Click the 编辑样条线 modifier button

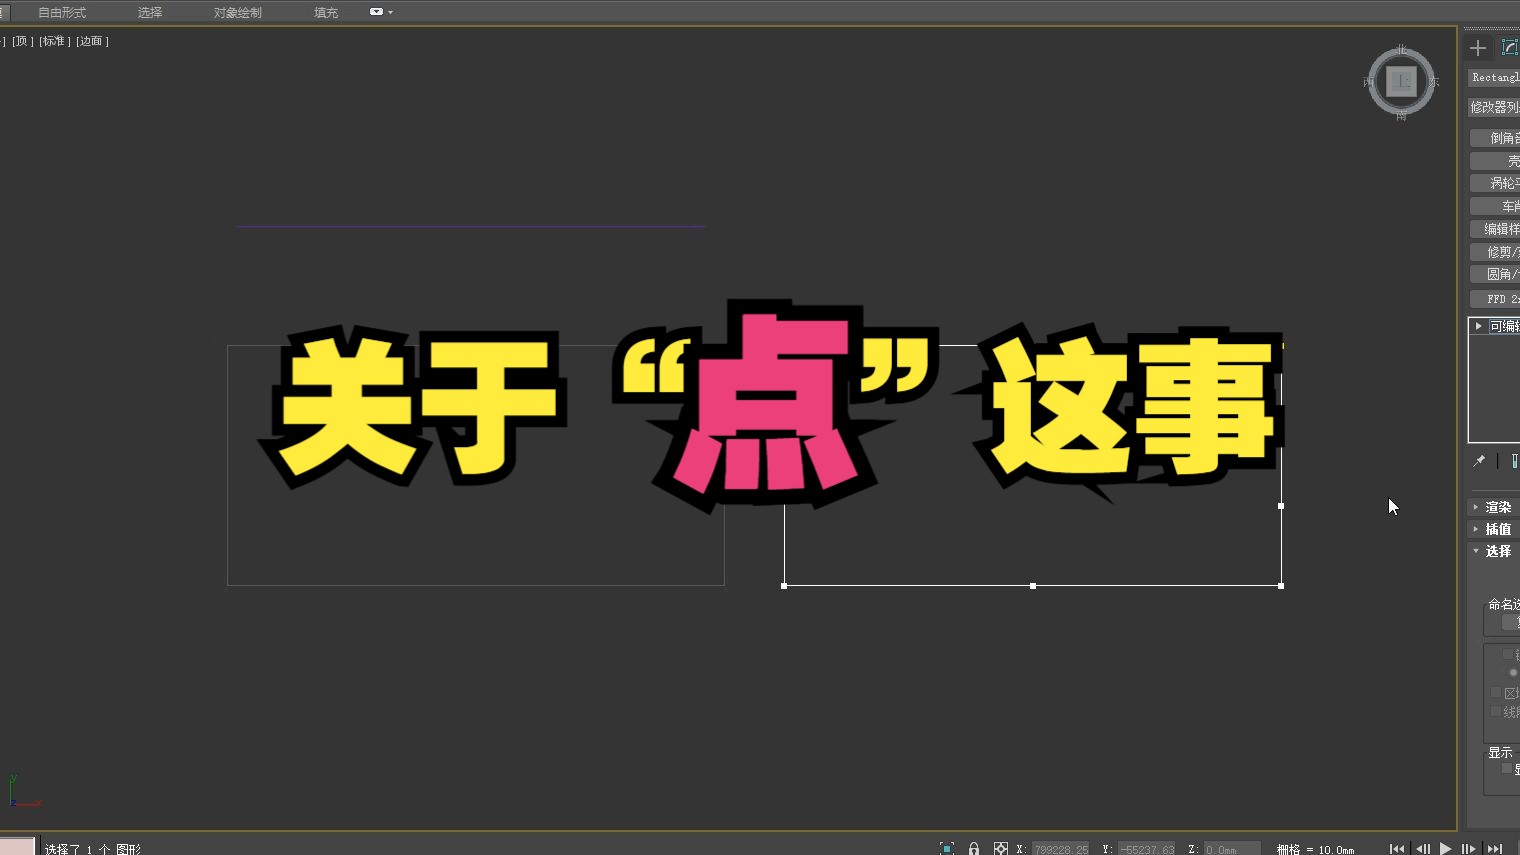click(x=1497, y=228)
